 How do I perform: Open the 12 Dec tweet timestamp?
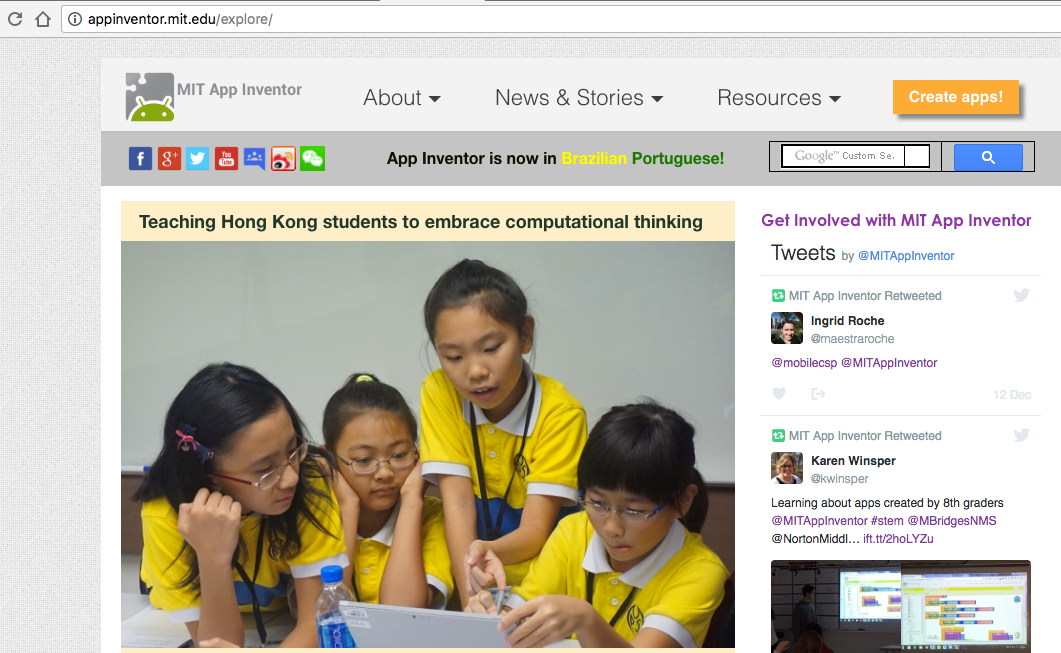(x=1012, y=395)
